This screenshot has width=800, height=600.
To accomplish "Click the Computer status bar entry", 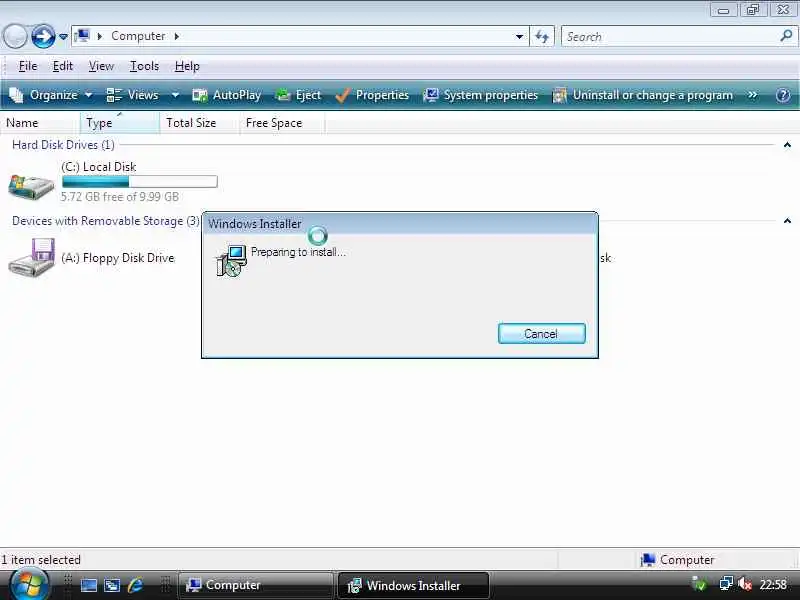I will [x=677, y=560].
